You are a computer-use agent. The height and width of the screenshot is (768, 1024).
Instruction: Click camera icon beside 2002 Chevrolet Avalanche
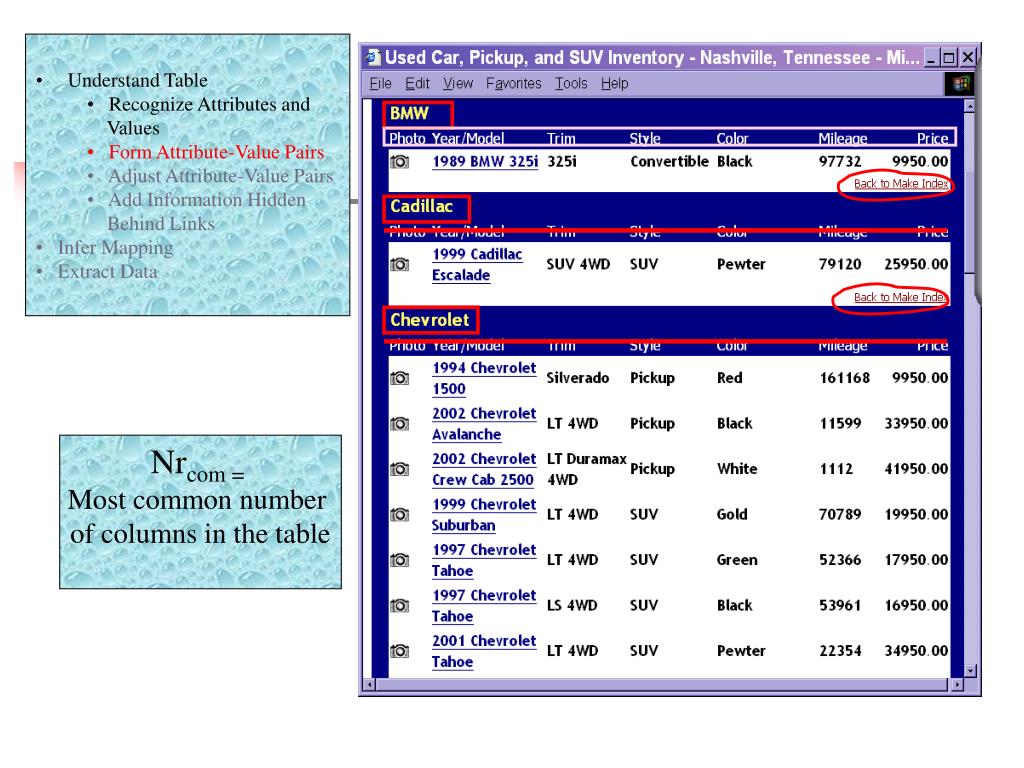tap(400, 424)
